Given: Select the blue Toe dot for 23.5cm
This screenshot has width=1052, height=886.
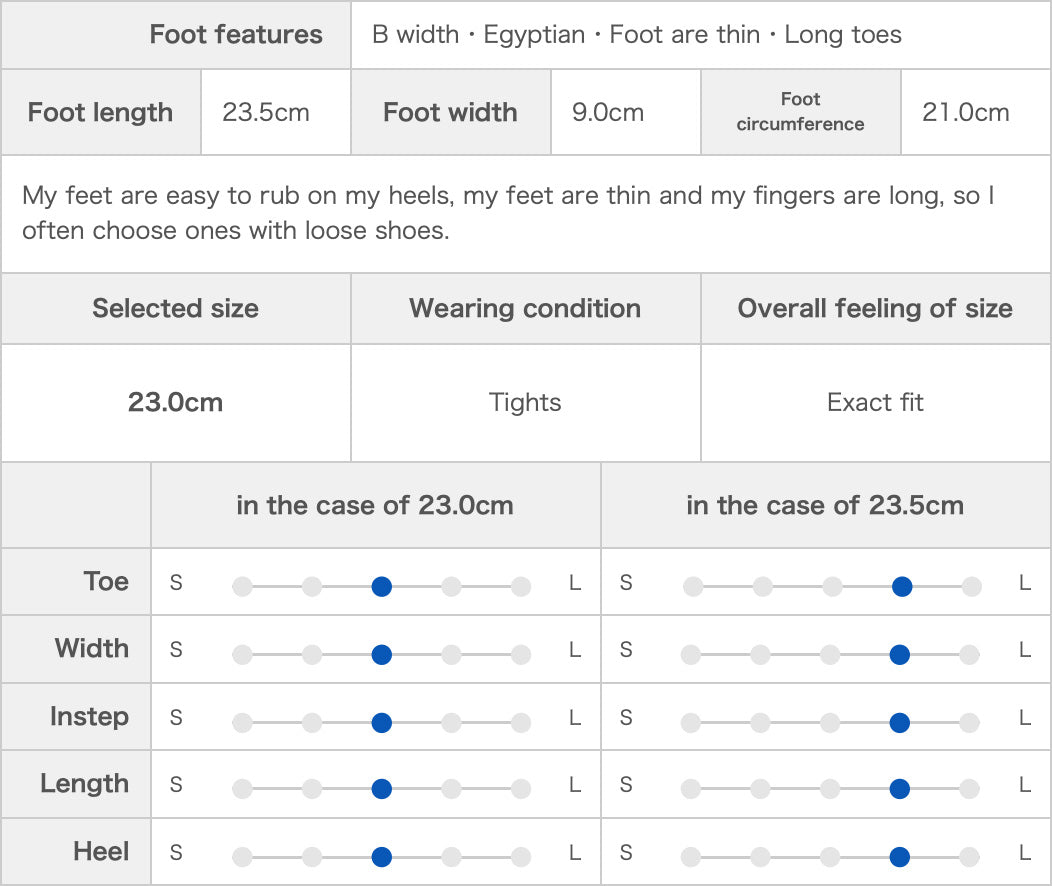Looking at the screenshot, I should (x=902, y=586).
